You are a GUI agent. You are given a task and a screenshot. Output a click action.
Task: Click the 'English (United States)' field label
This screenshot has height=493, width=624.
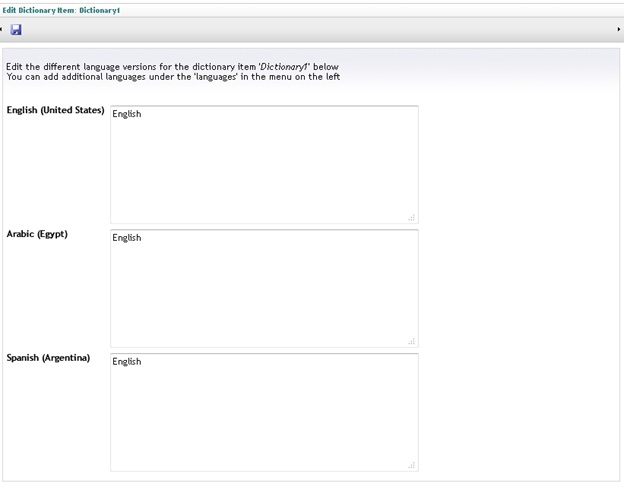[x=55, y=111]
